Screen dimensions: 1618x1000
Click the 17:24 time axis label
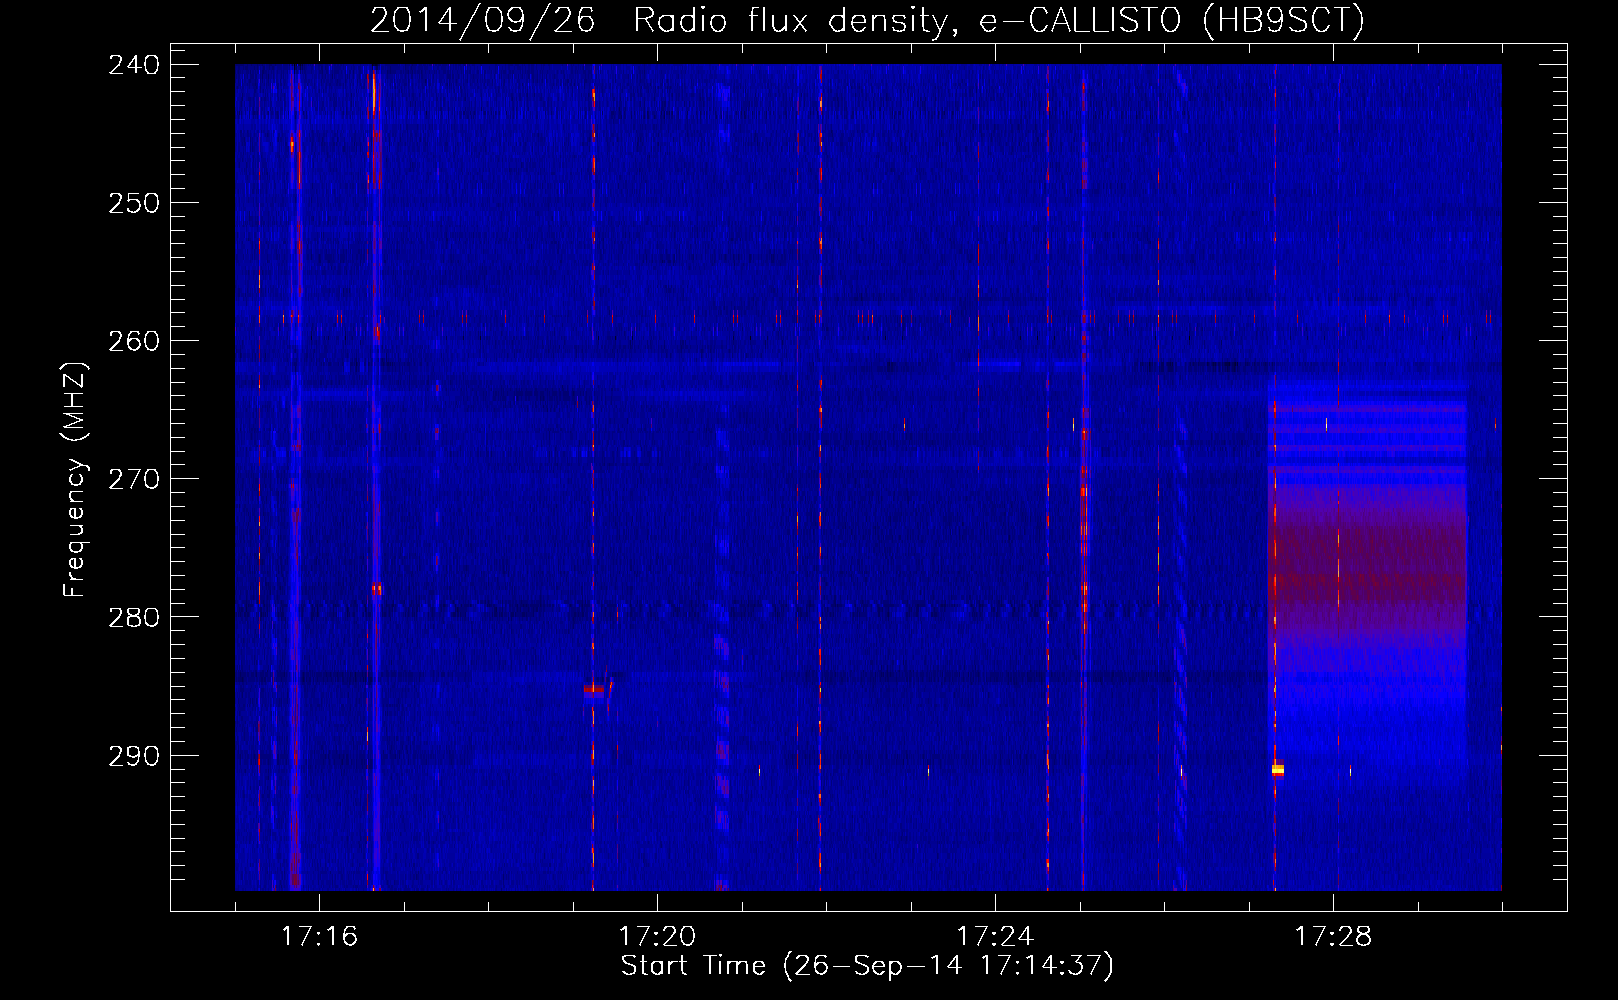tap(995, 936)
